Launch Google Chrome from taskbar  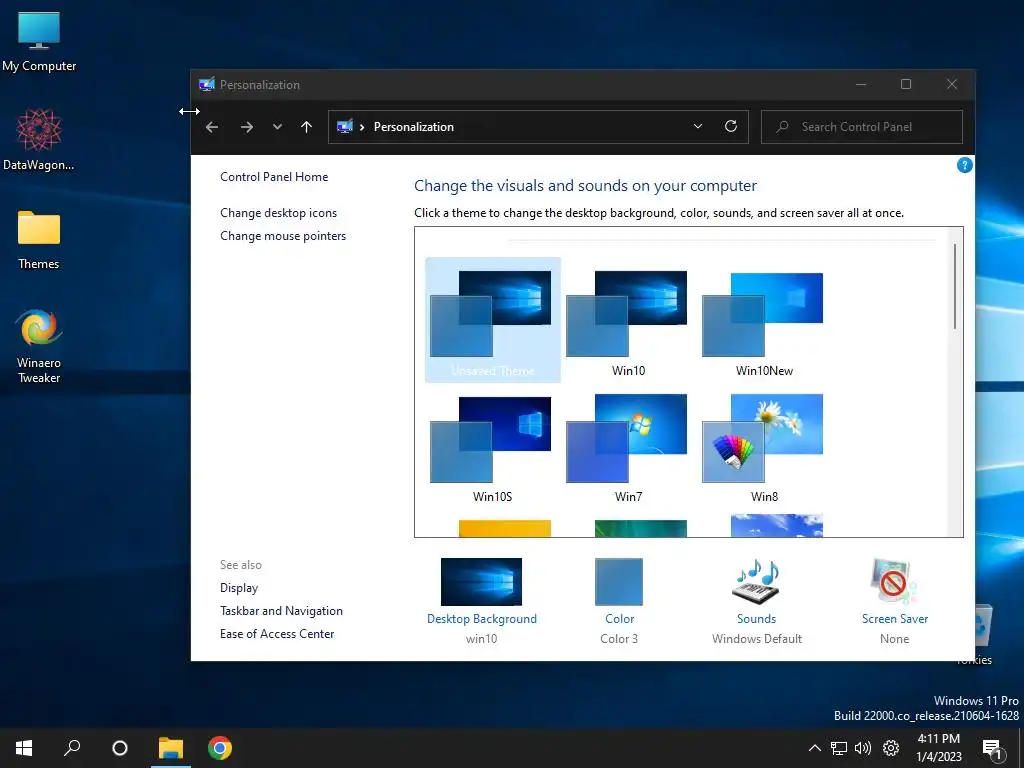pyautogui.click(x=219, y=748)
